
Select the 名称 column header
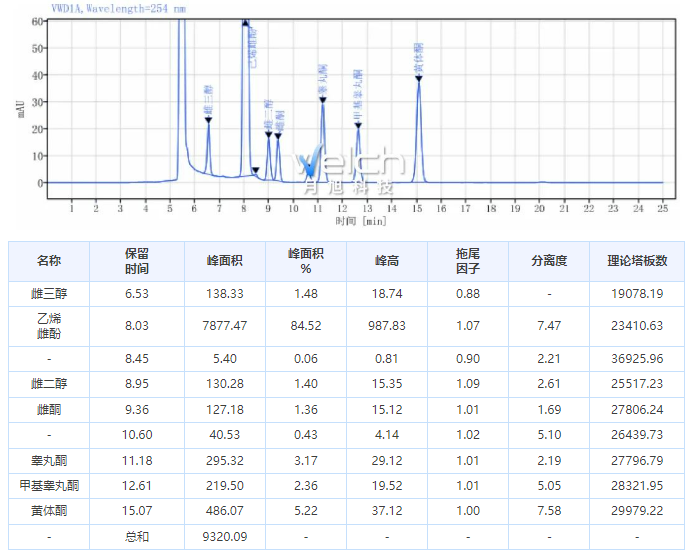point(49,261)
